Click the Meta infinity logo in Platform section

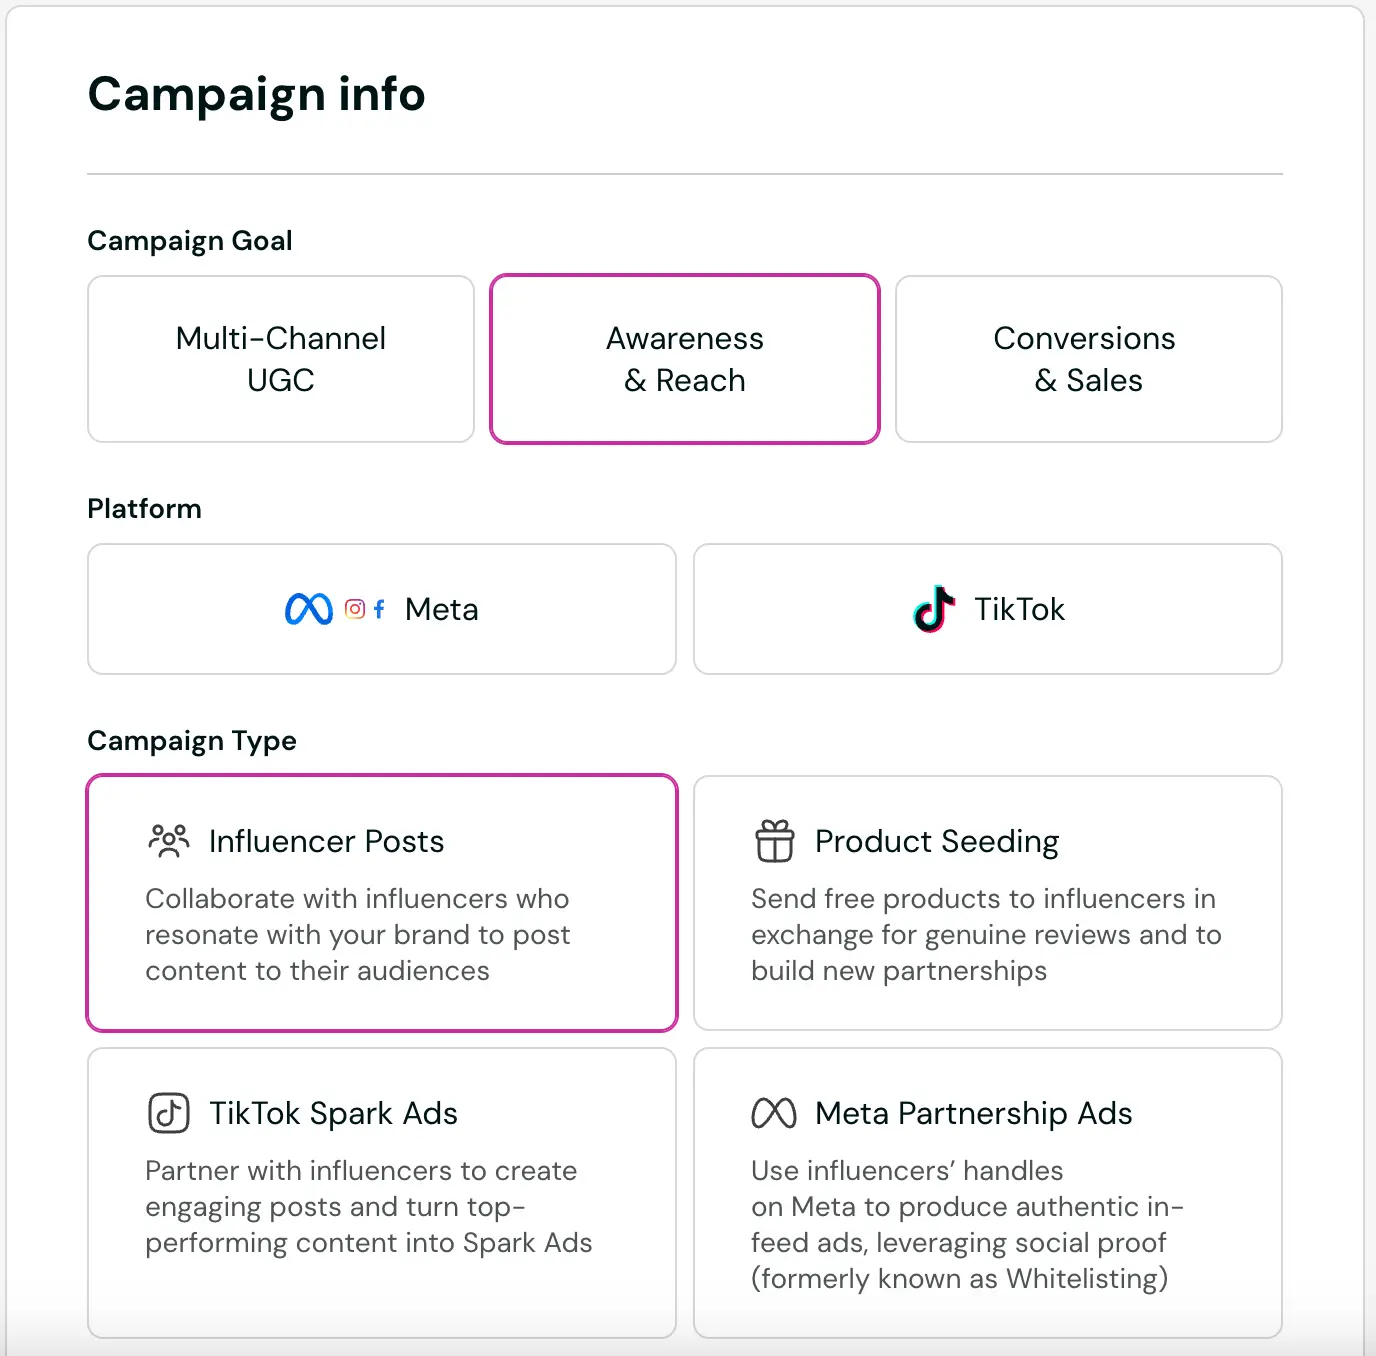tap(310, 608)
